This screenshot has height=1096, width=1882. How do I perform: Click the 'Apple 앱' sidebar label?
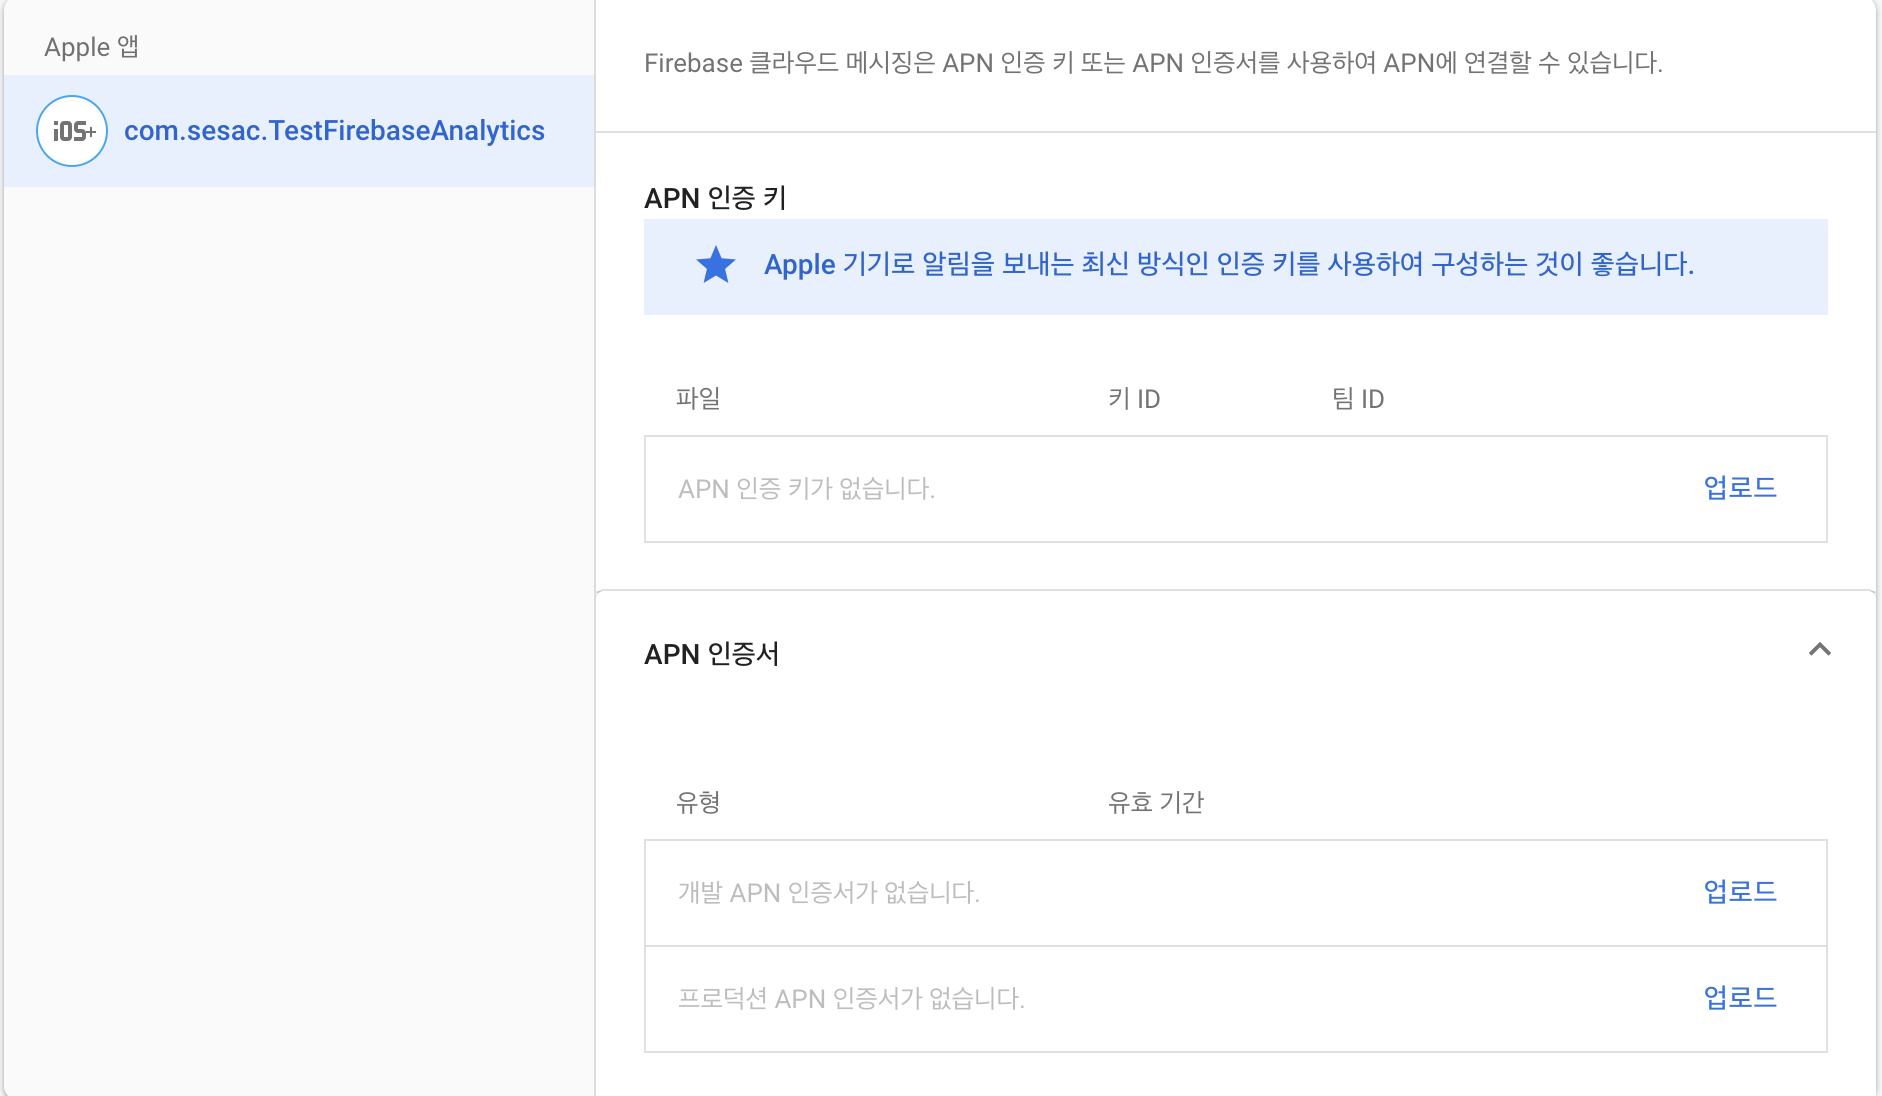pyautogui.click(x=91, y=47)
